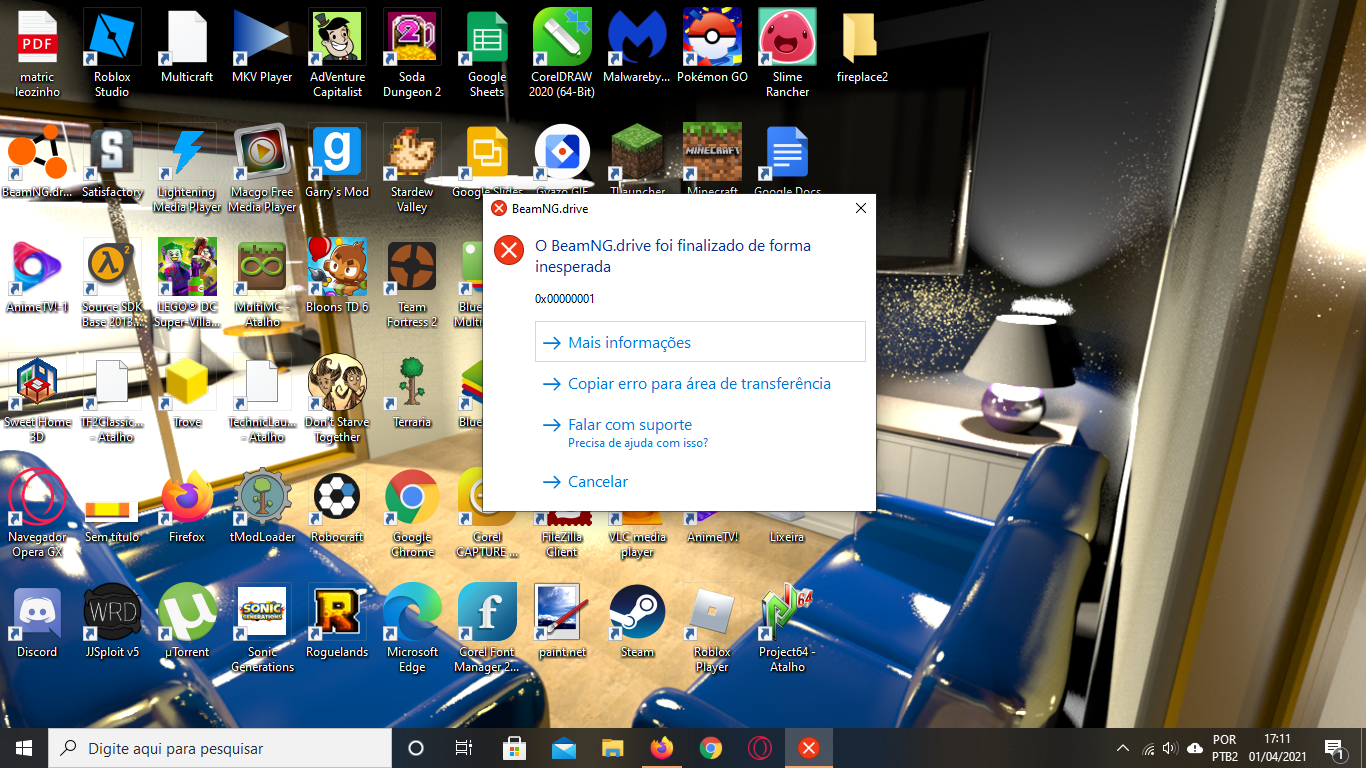The width and height of the screenshot is (1366, 768).
Task: Select the uTorrent desktop icon
Action: tap(187, 622)
